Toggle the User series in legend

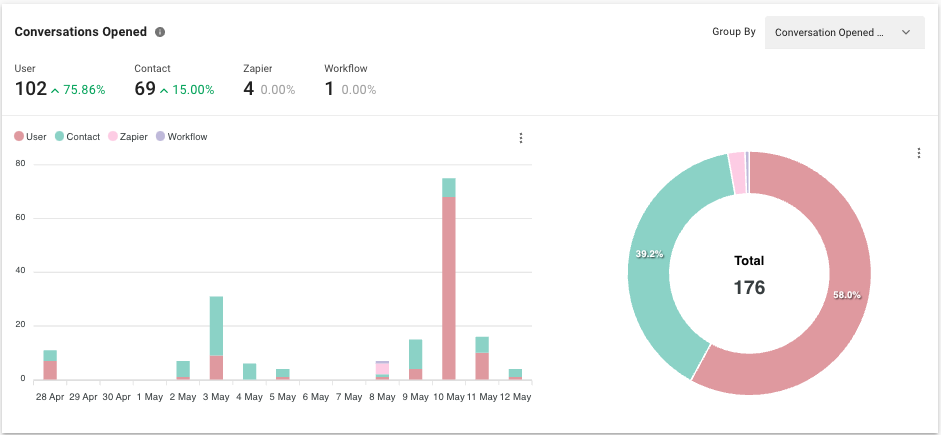(x=30, y=137)
